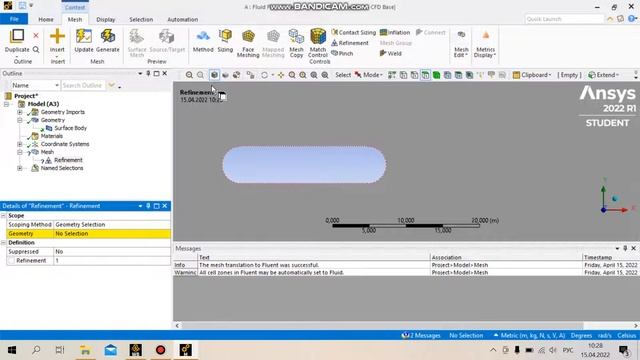Expand the Named Selections node
Image resolution: width=640 pixels, height=360 pixels.
point(20,168)
